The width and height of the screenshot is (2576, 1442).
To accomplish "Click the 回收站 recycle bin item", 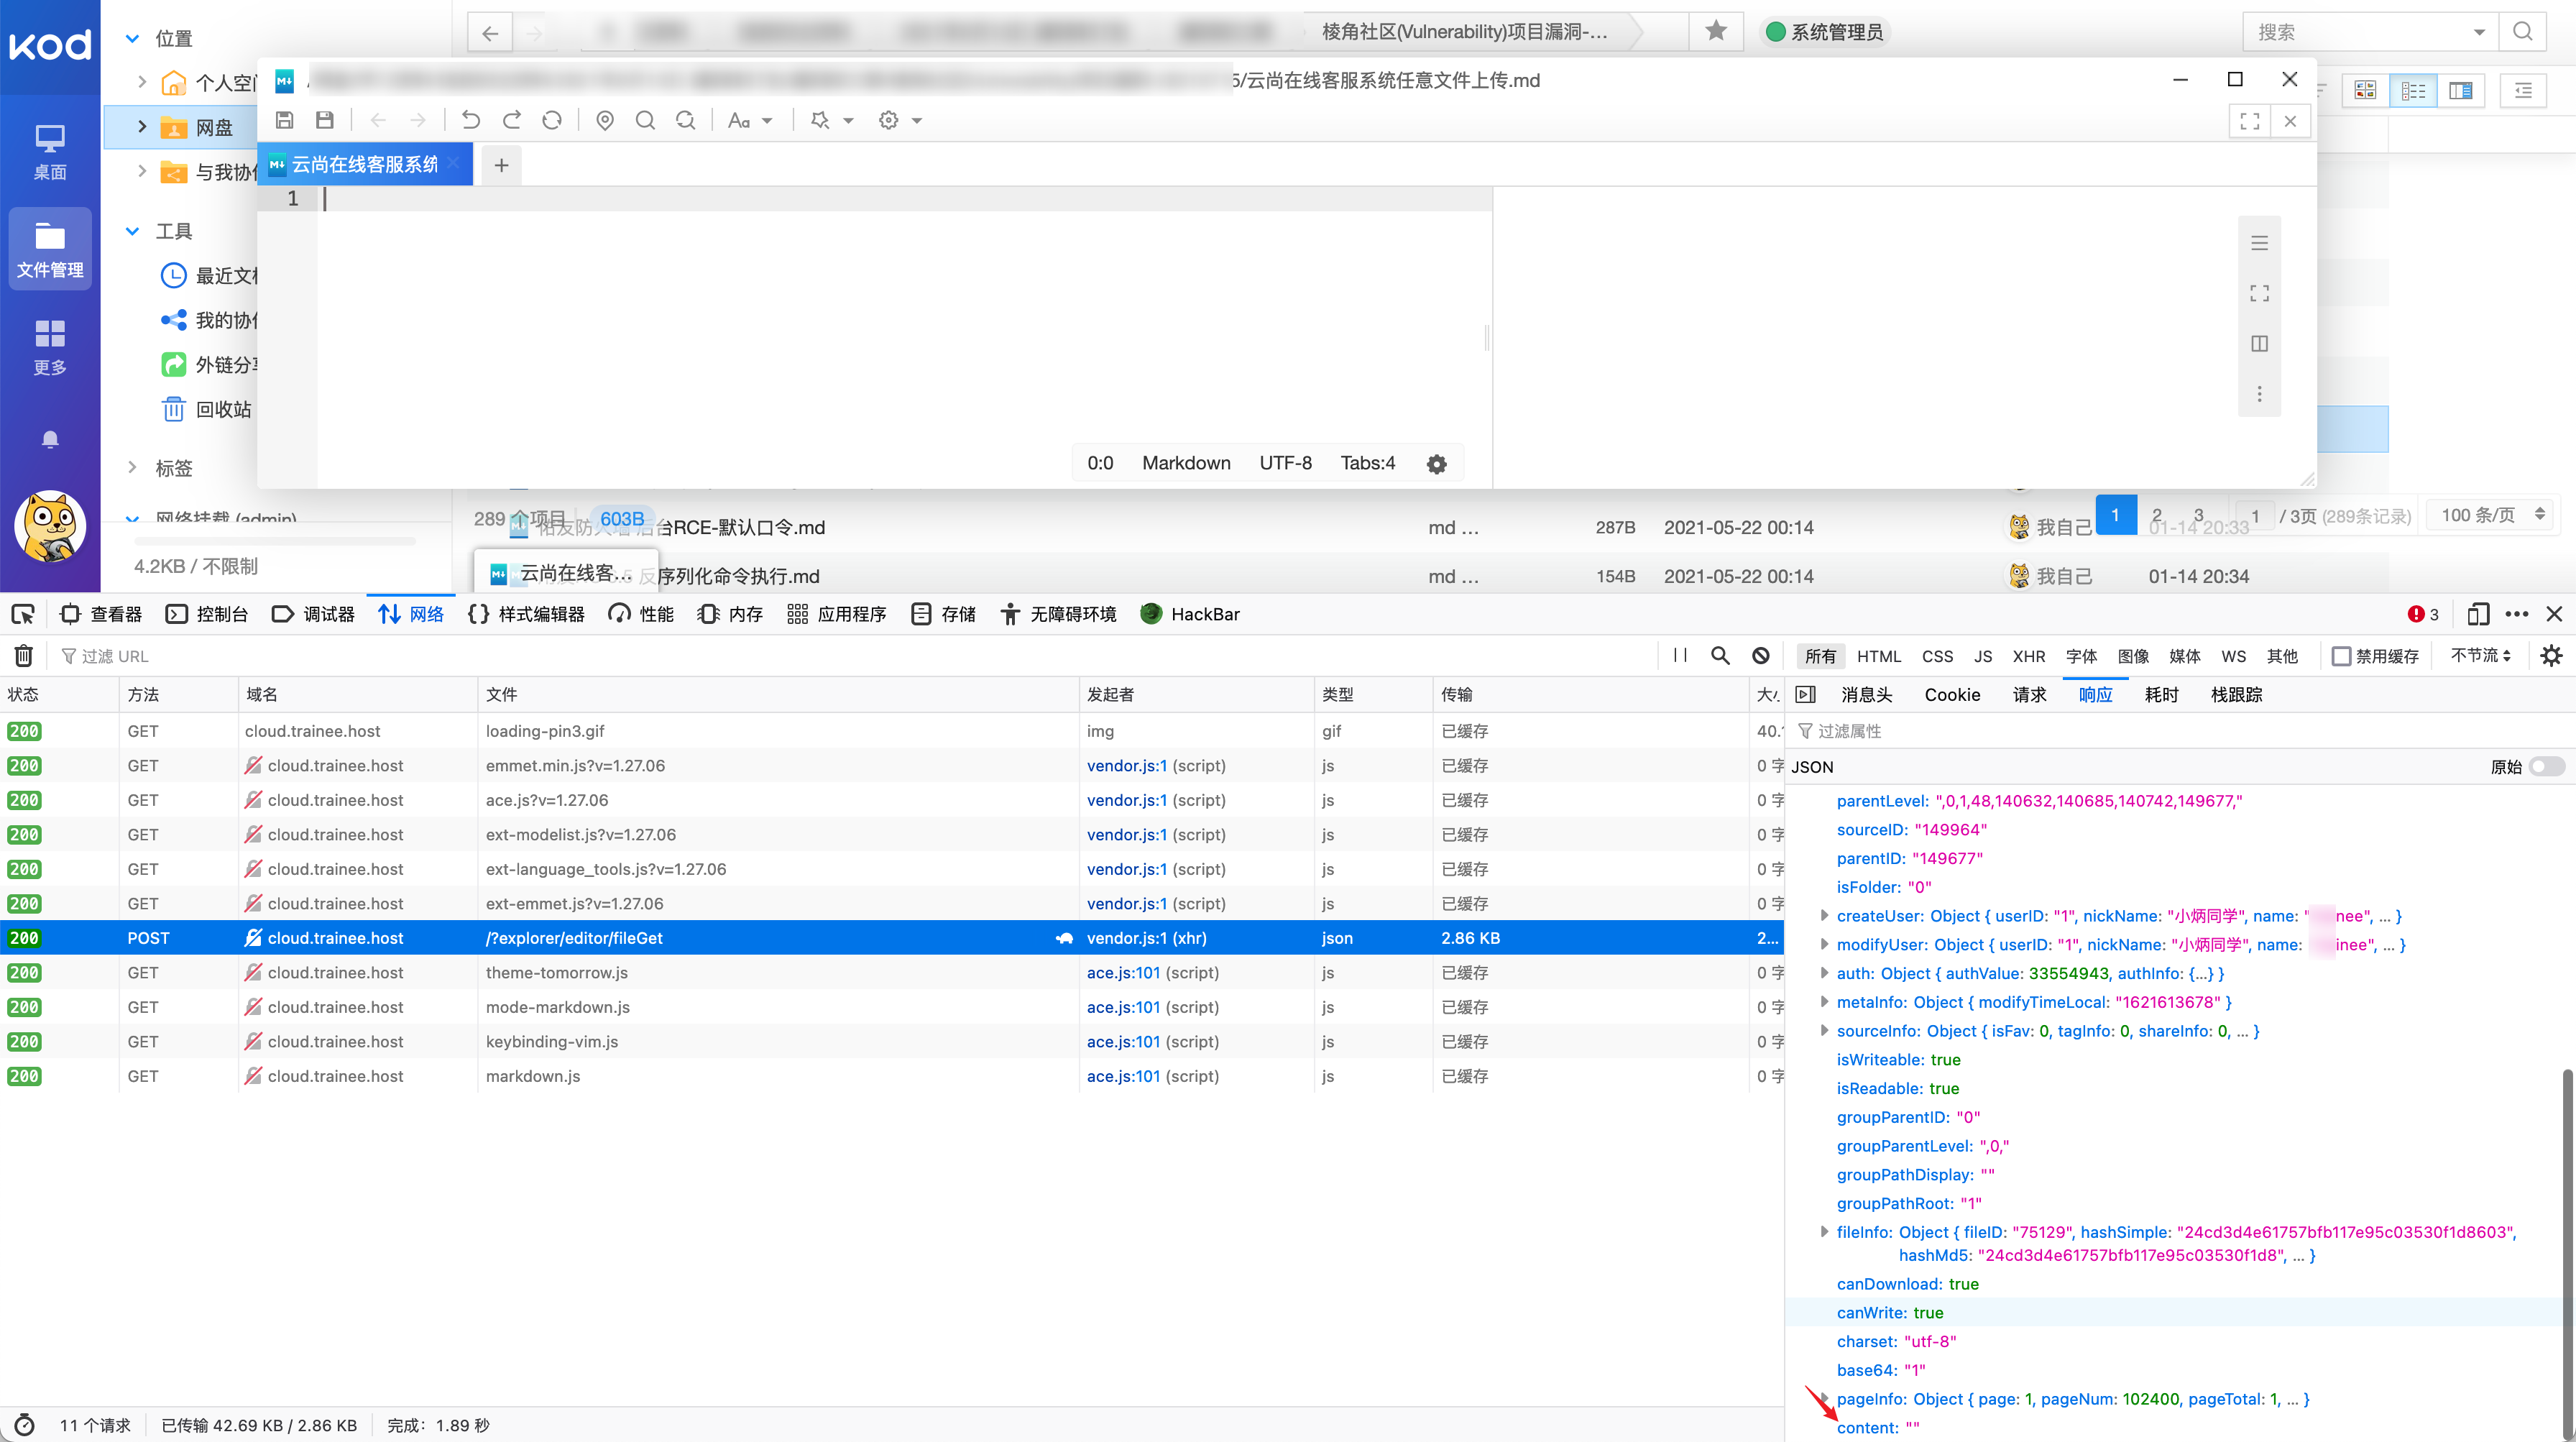I will click(207, 409).
